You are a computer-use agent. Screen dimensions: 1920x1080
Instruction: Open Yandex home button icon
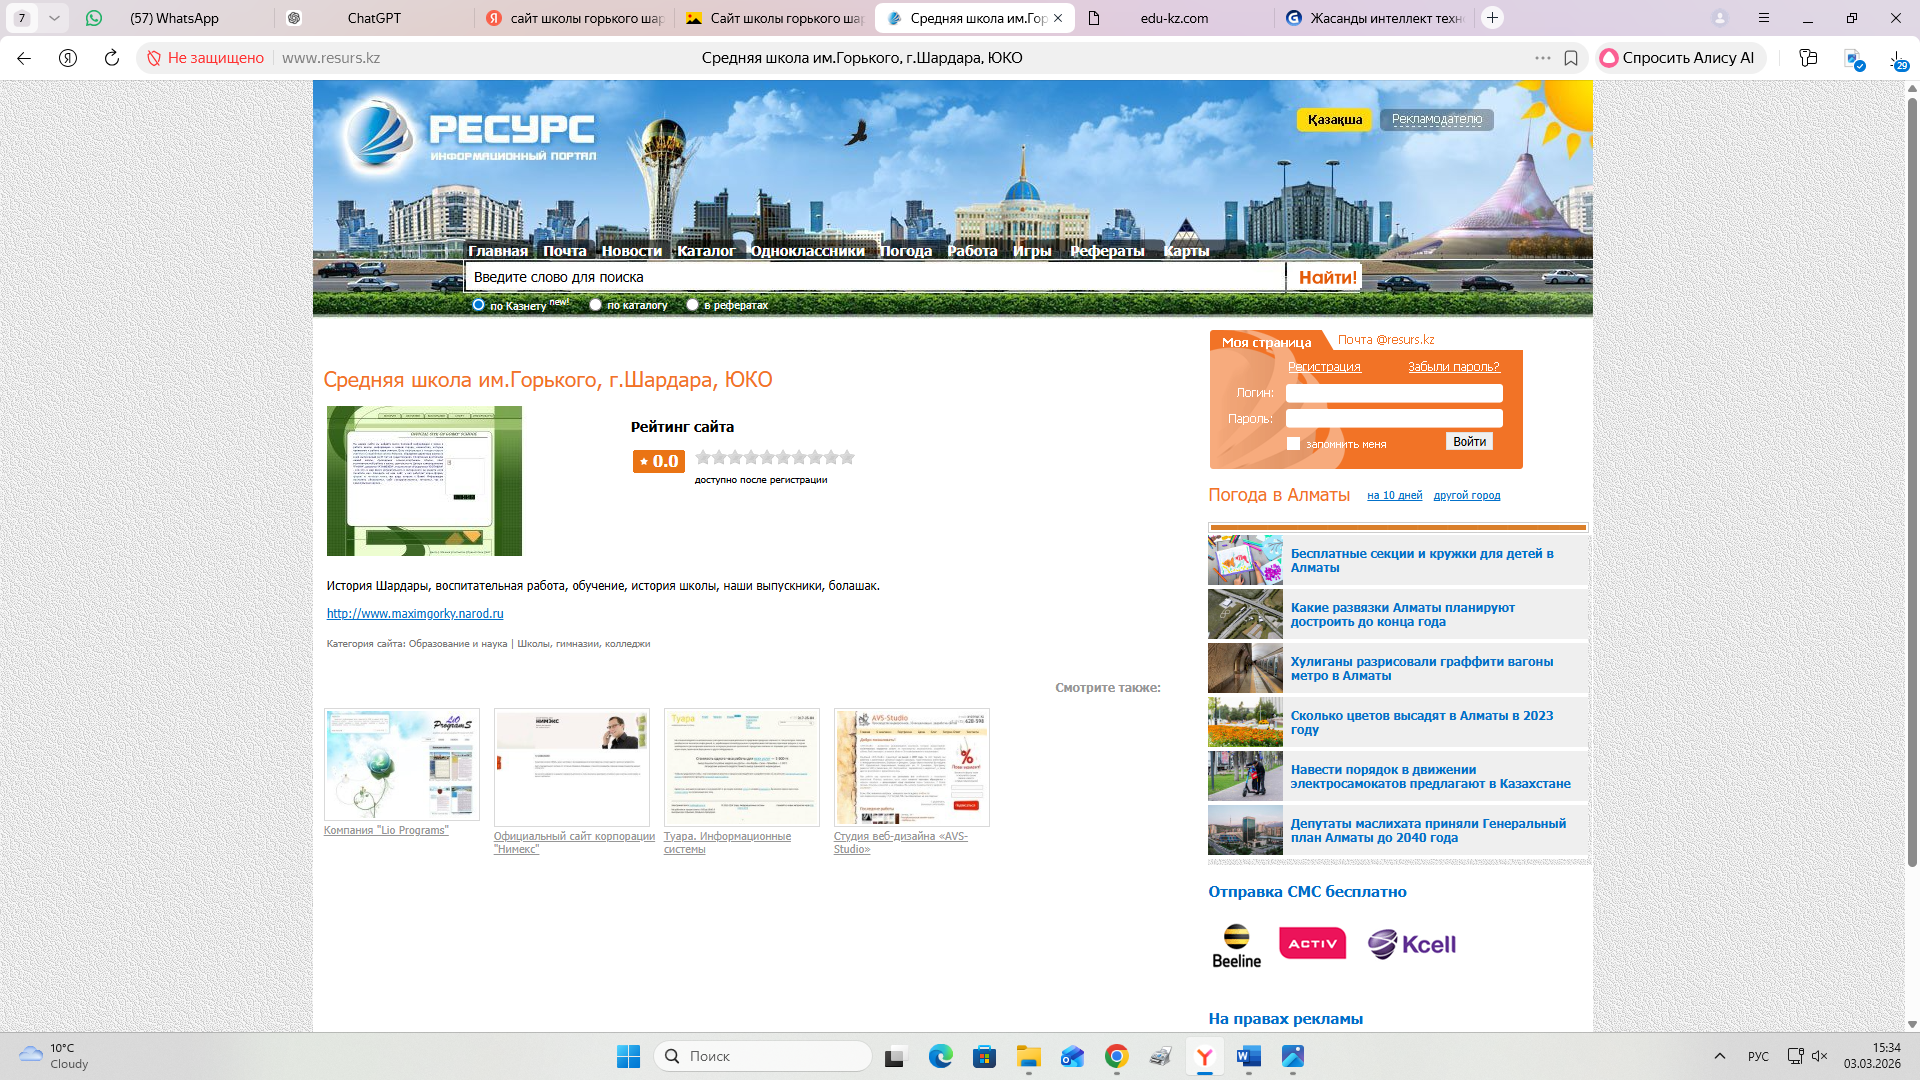click(68, 58)
